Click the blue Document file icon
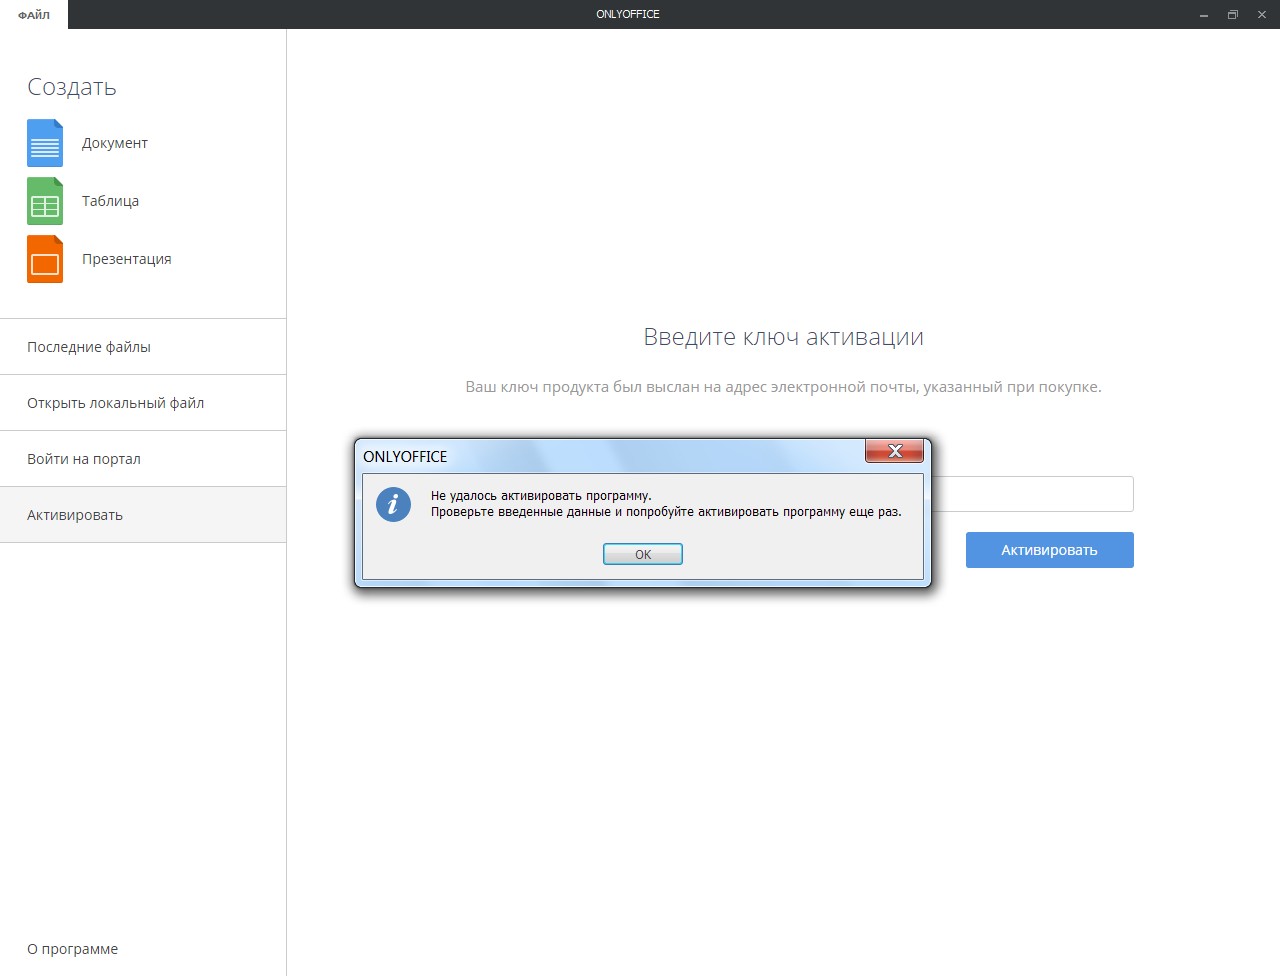This screenshot has height=976, width=1280. click(x=45, y=143)
